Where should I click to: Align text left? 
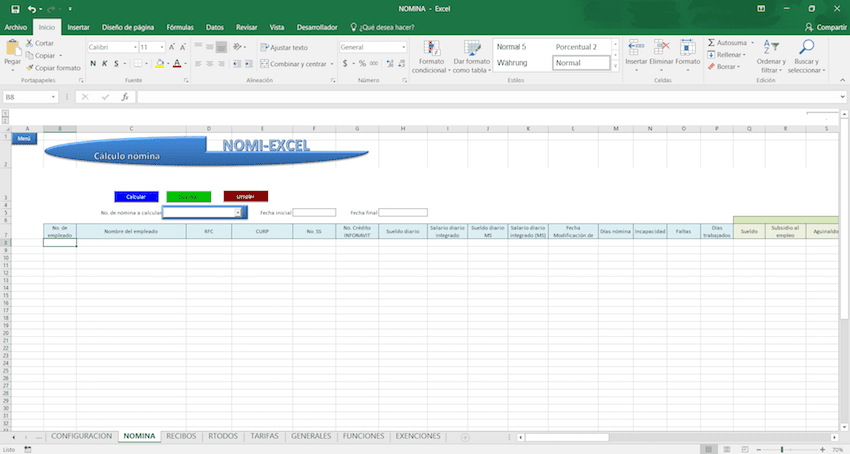(198, 63)
